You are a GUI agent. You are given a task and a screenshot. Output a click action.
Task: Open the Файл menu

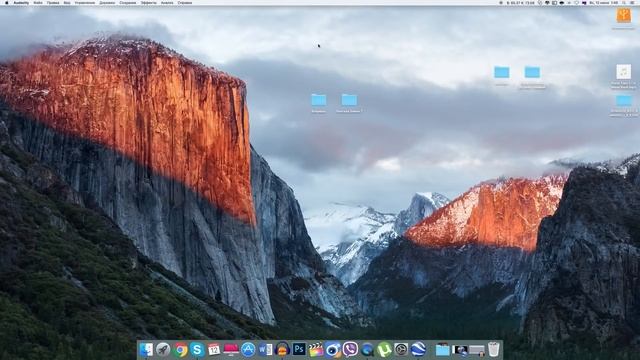point(38,3)
